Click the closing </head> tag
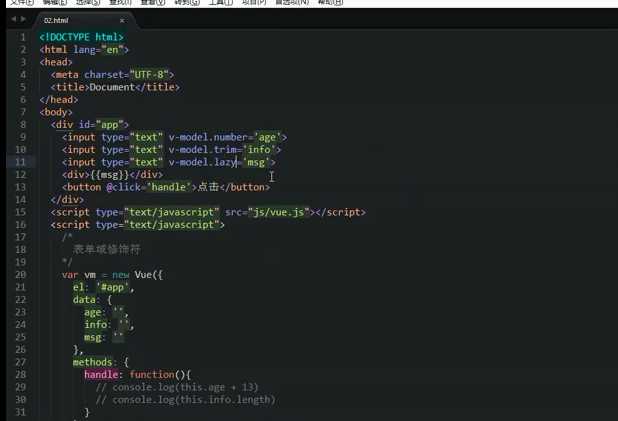618x421 pixels. pos(59,100)
